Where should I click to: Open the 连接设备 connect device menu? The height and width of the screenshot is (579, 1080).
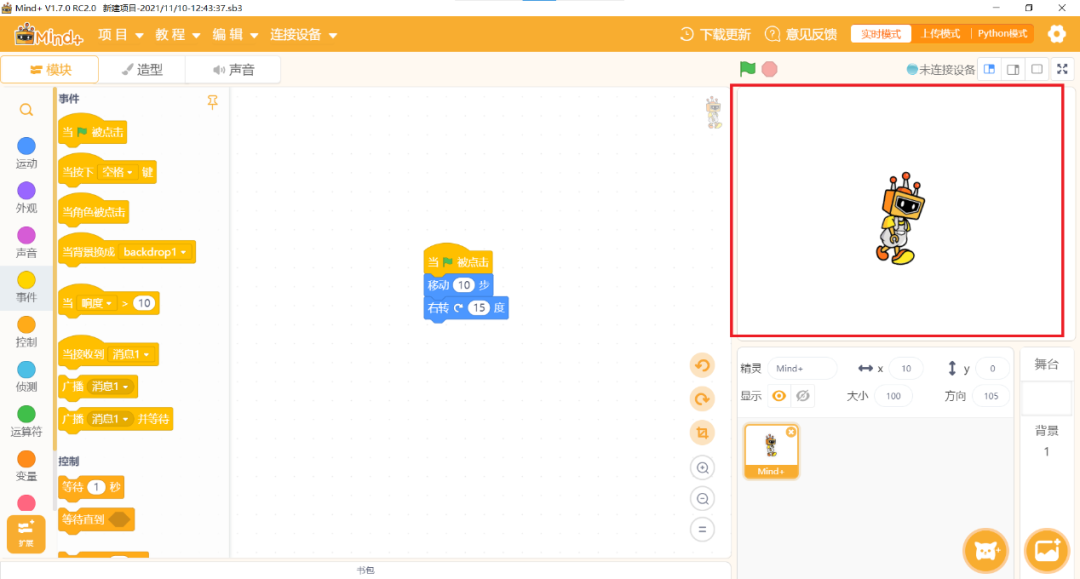click(x=303, y=34)
